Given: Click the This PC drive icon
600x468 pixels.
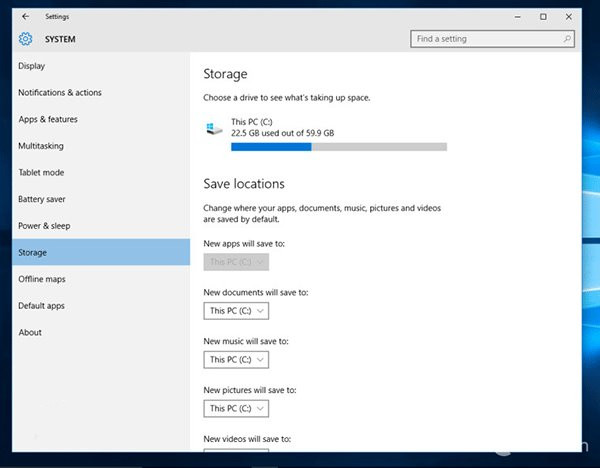Looking at the screenshot, I should point(213,128).
